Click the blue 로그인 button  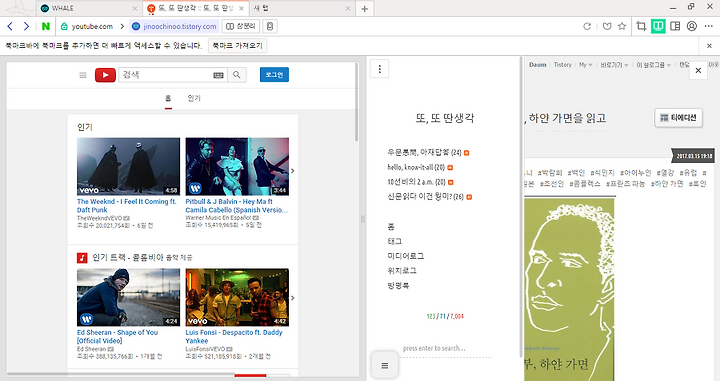(x=274, y=75)
